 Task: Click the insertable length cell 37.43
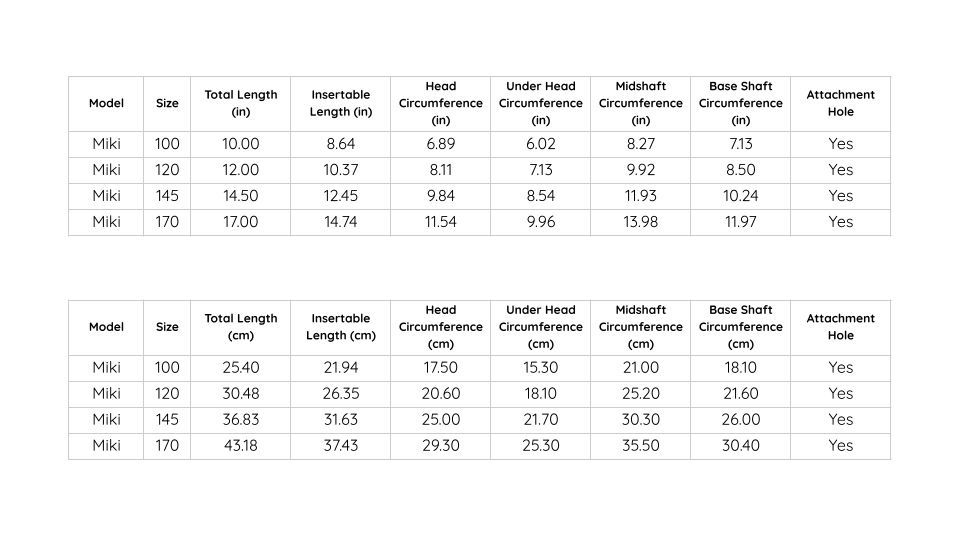pyautogui.click(x=341, y=446)
